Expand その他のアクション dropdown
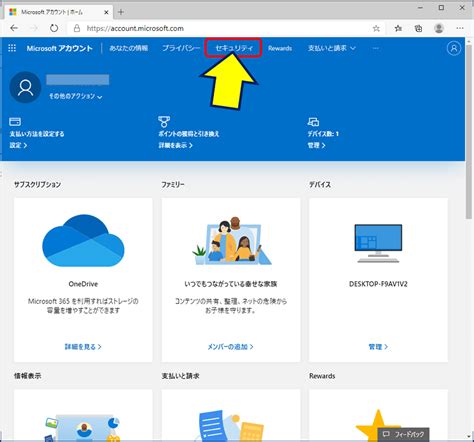Viewport: 474px width, 442px height. coord(75,96)
